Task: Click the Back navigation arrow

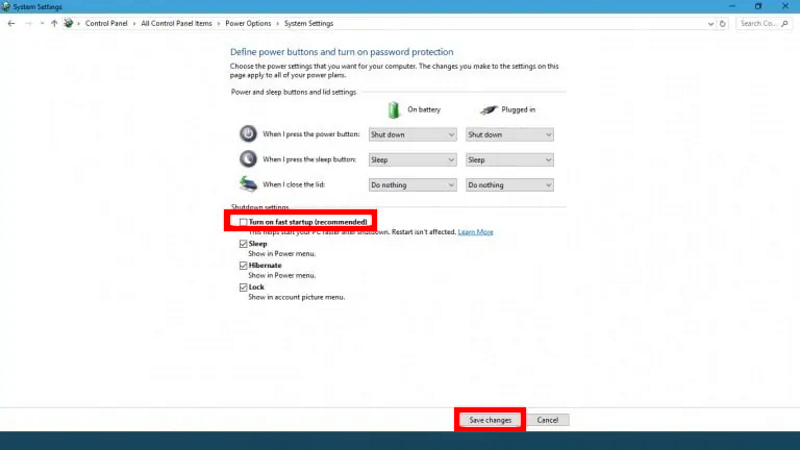Action: point(11,23)
